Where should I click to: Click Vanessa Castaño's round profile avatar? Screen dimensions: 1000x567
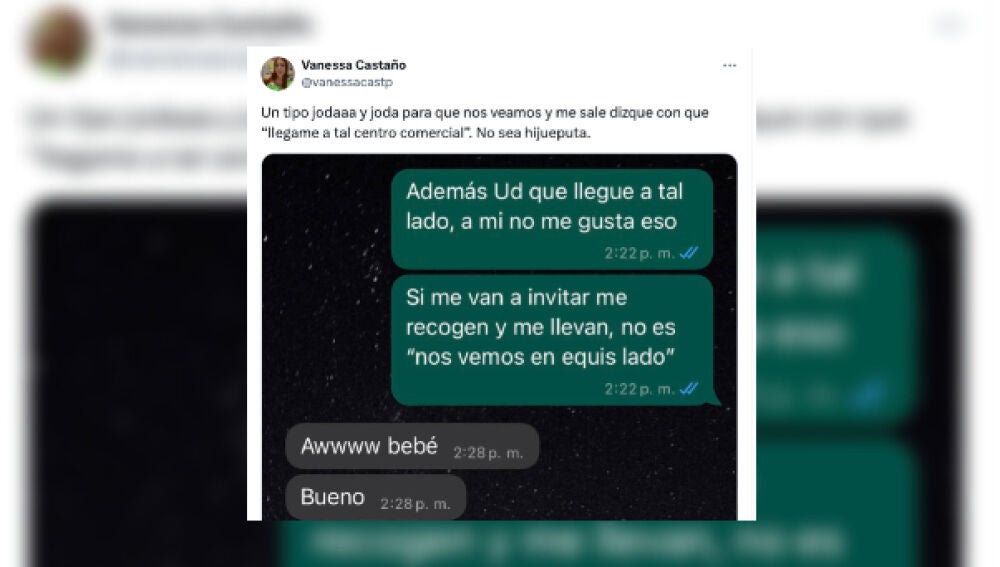277,73
